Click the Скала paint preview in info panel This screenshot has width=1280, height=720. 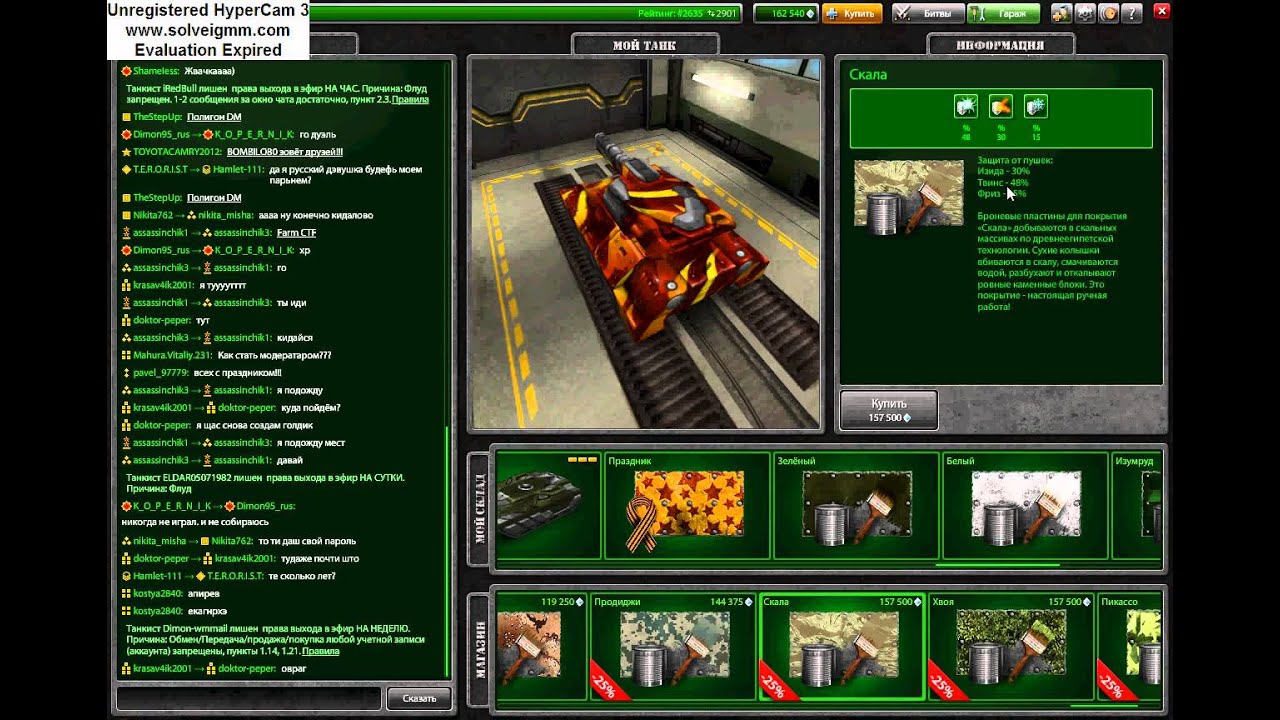(x=909, y=196)
